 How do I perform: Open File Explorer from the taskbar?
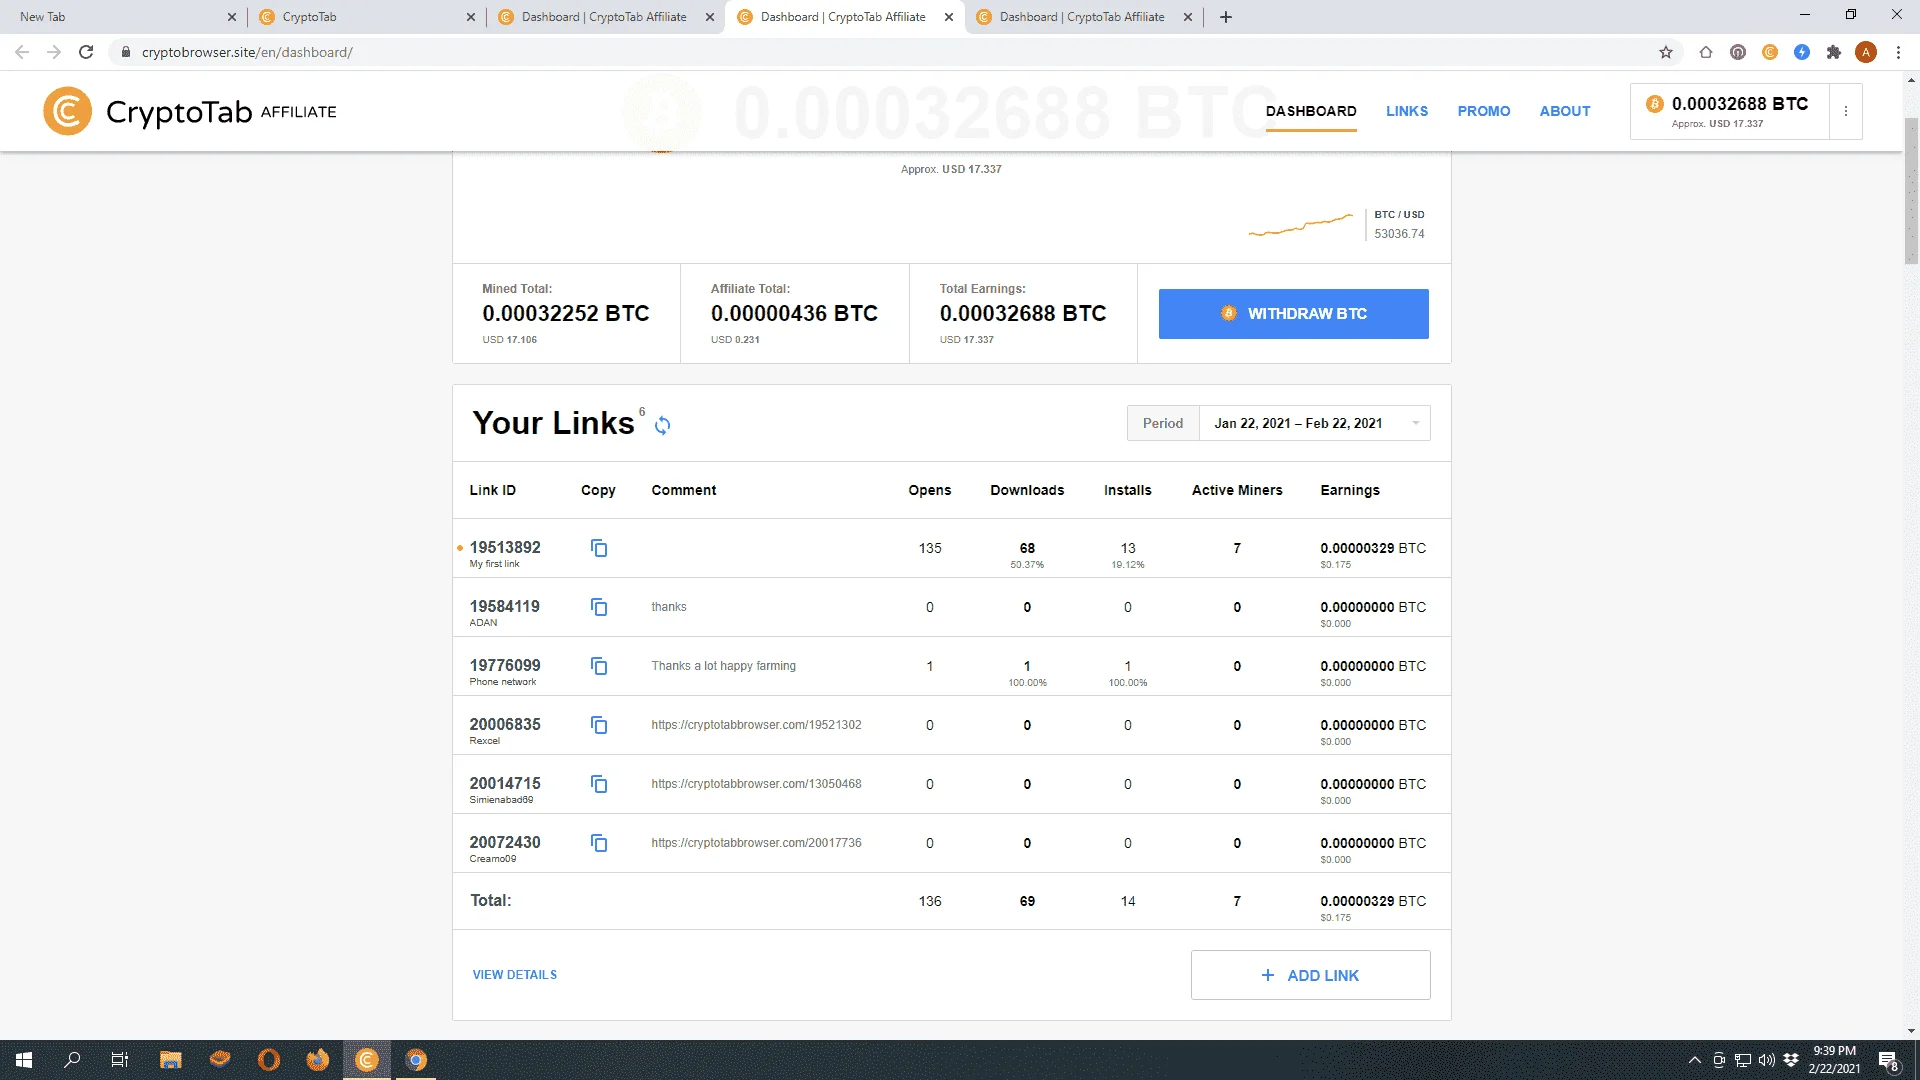171,1060
